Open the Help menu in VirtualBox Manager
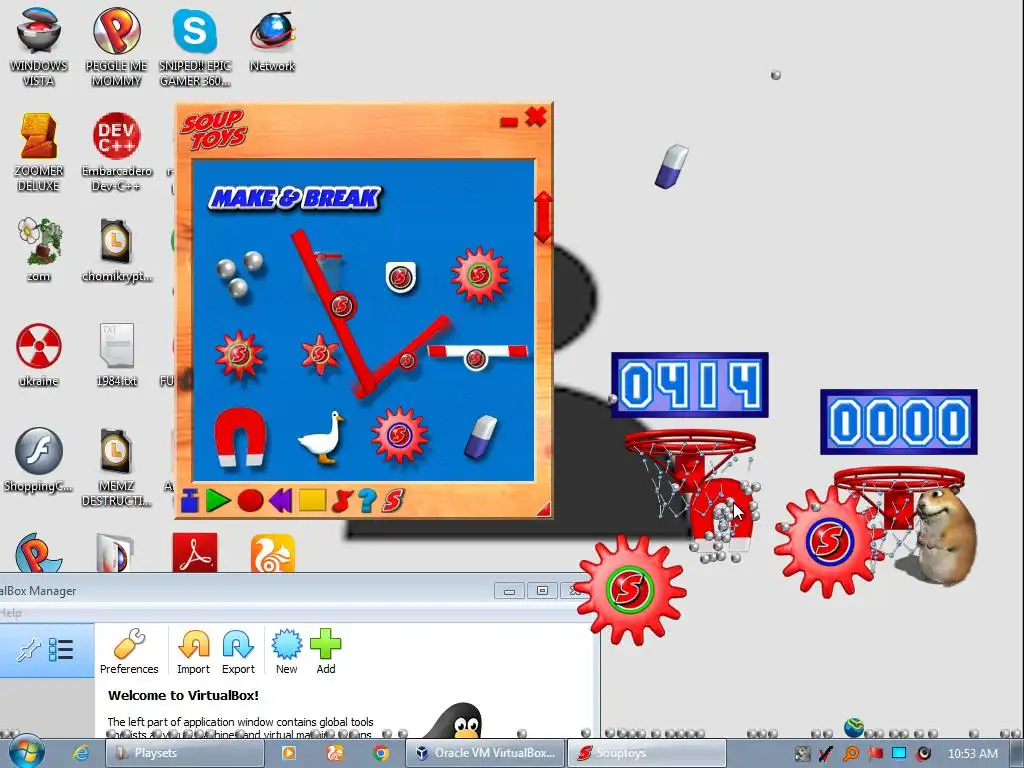The image size is (1024, 768). (x=11, y=613)
